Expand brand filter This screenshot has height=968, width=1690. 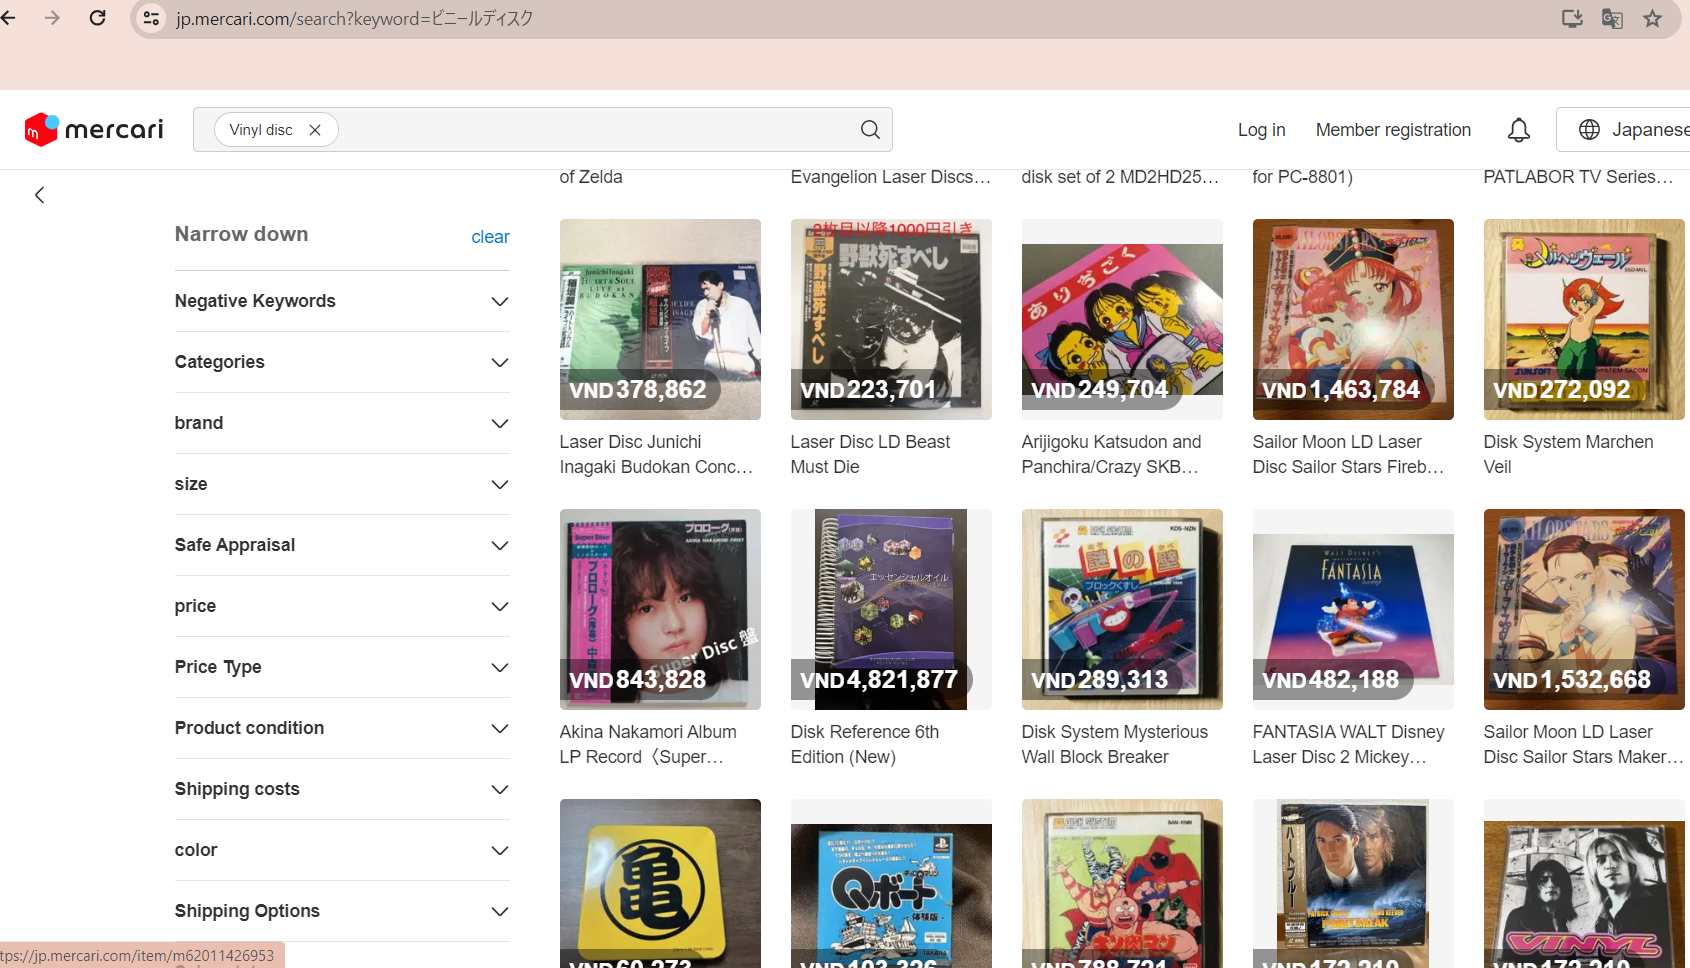point(342,423)
